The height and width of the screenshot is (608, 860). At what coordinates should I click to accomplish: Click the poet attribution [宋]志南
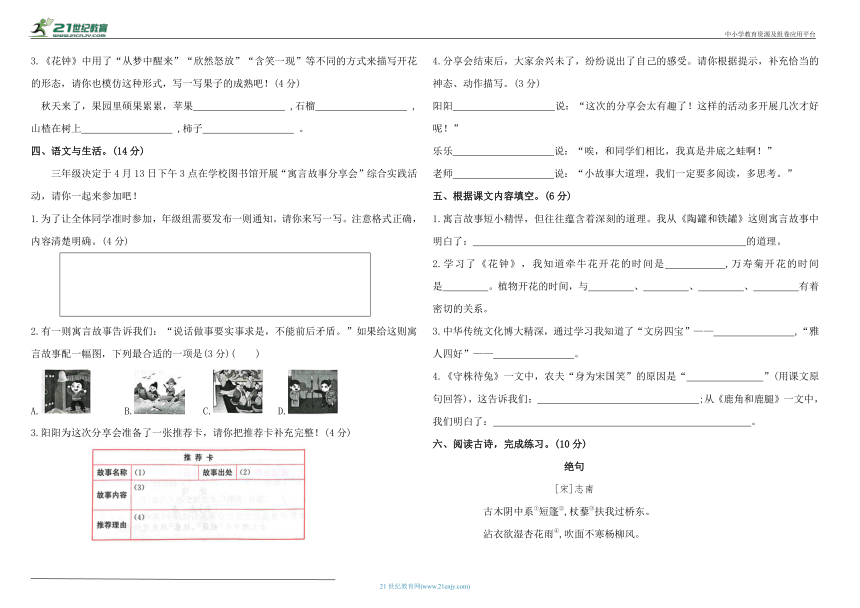pyautogui.click(x=574, y=489)
